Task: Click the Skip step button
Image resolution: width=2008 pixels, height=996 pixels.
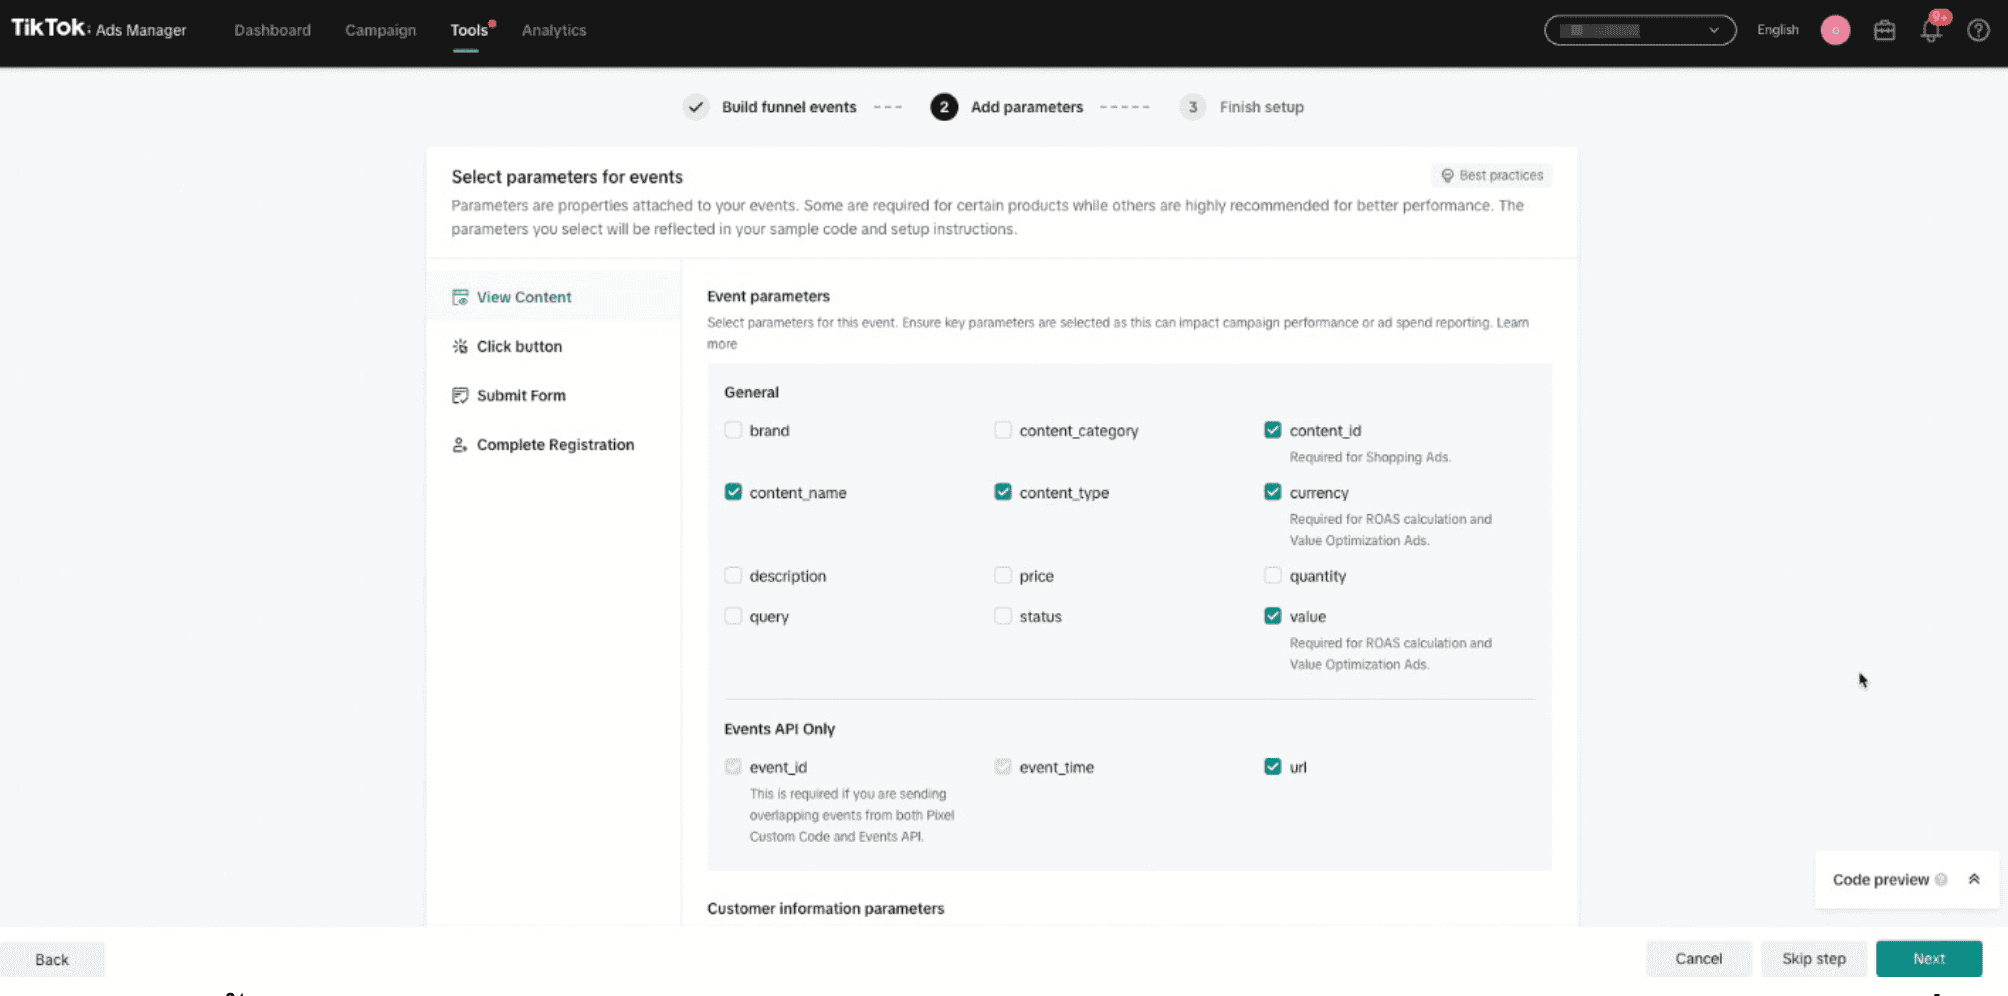Action: (x=1814, y=958)
